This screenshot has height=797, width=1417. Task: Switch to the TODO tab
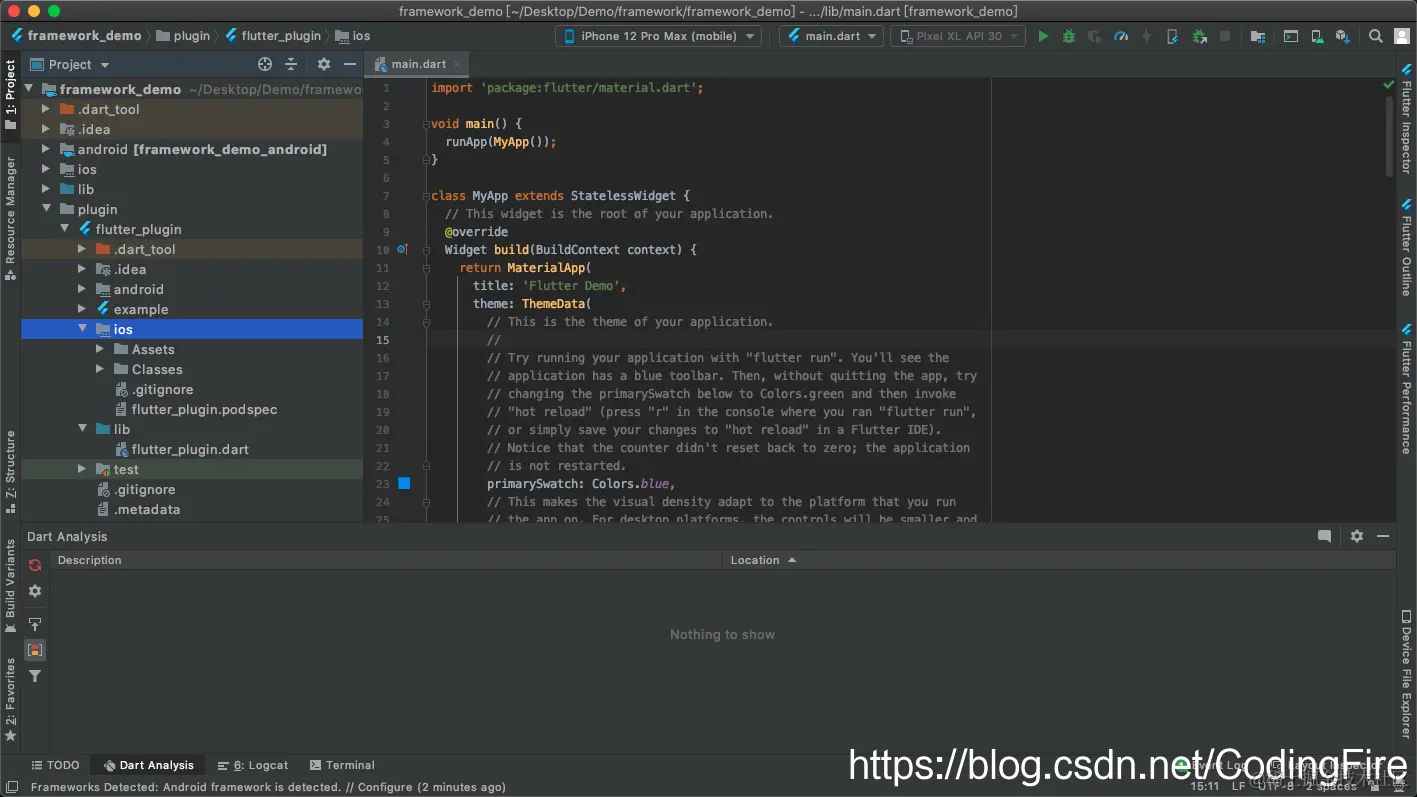pos(55,765)
